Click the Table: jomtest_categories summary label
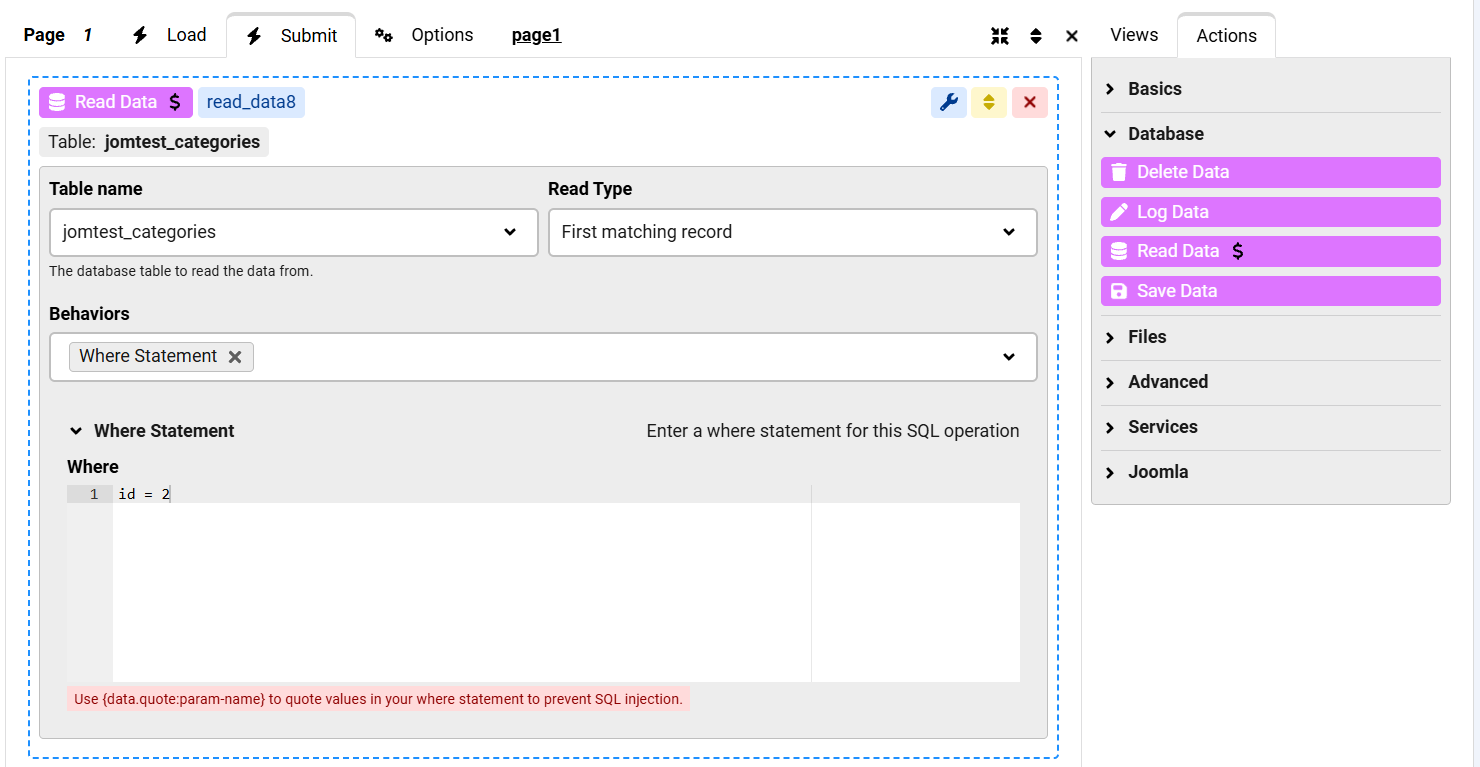The width and height of the screenshot is (1480, 767). (x=154, y=142)
